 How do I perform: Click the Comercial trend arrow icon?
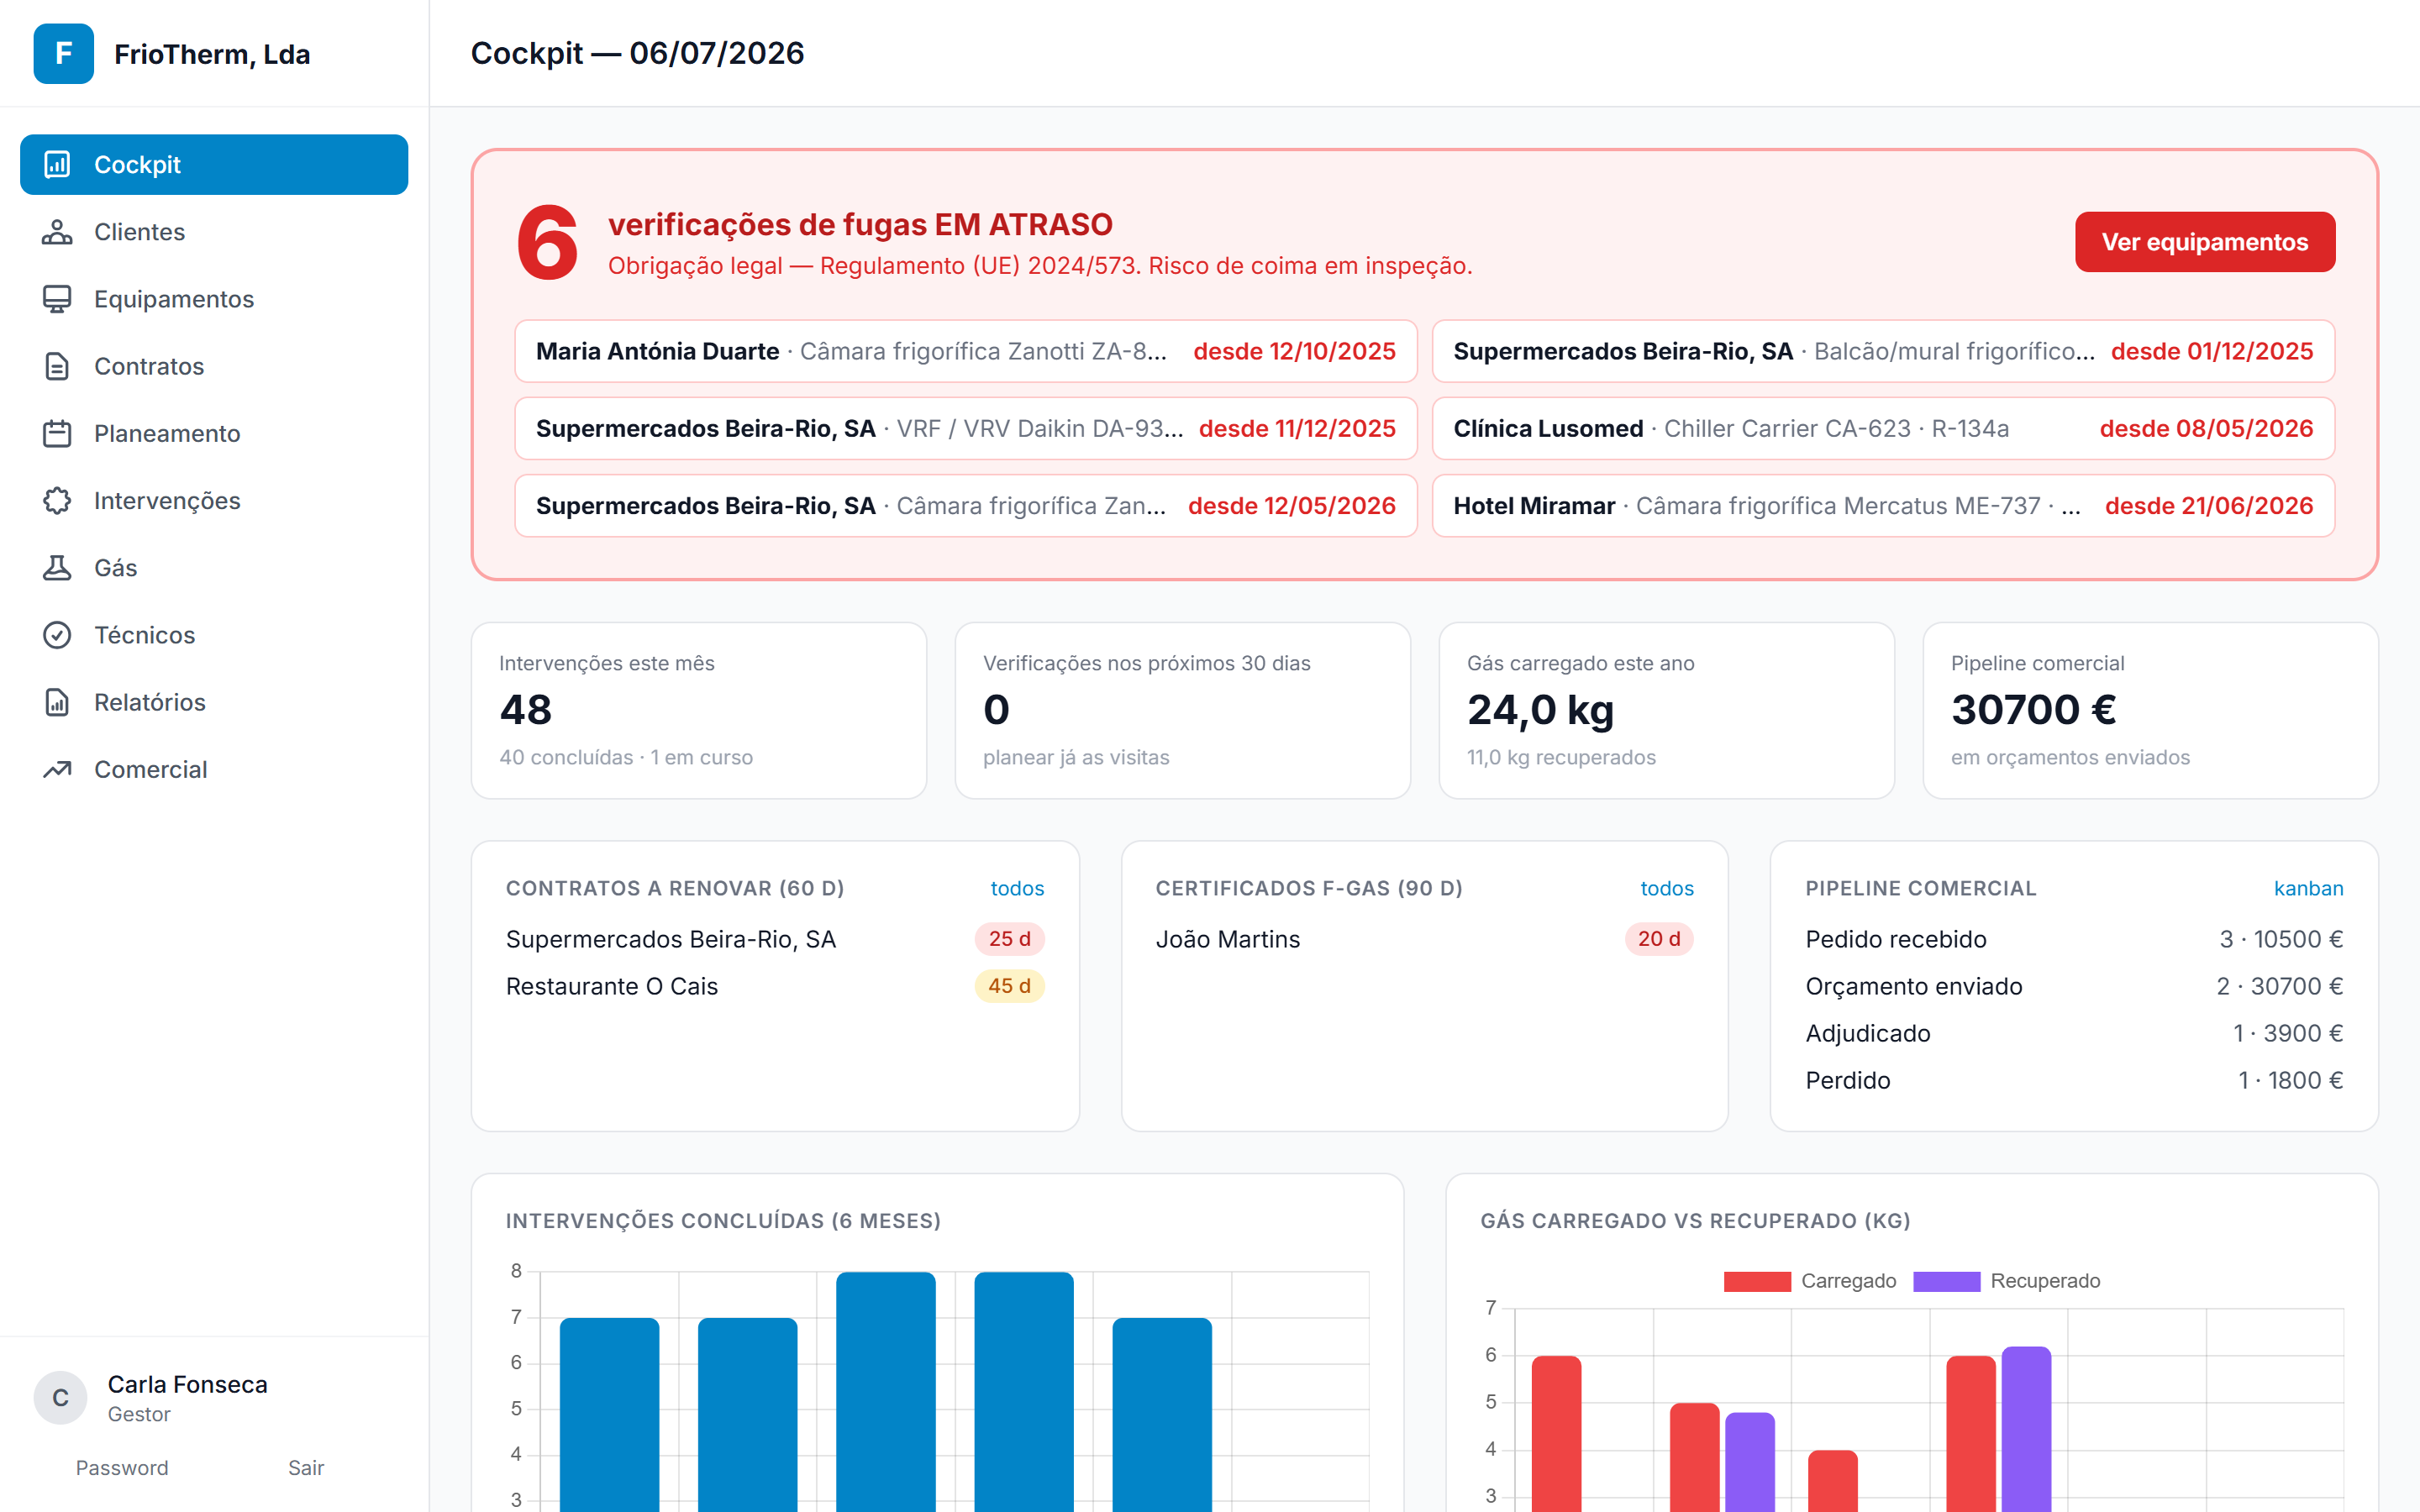[57, 769]
